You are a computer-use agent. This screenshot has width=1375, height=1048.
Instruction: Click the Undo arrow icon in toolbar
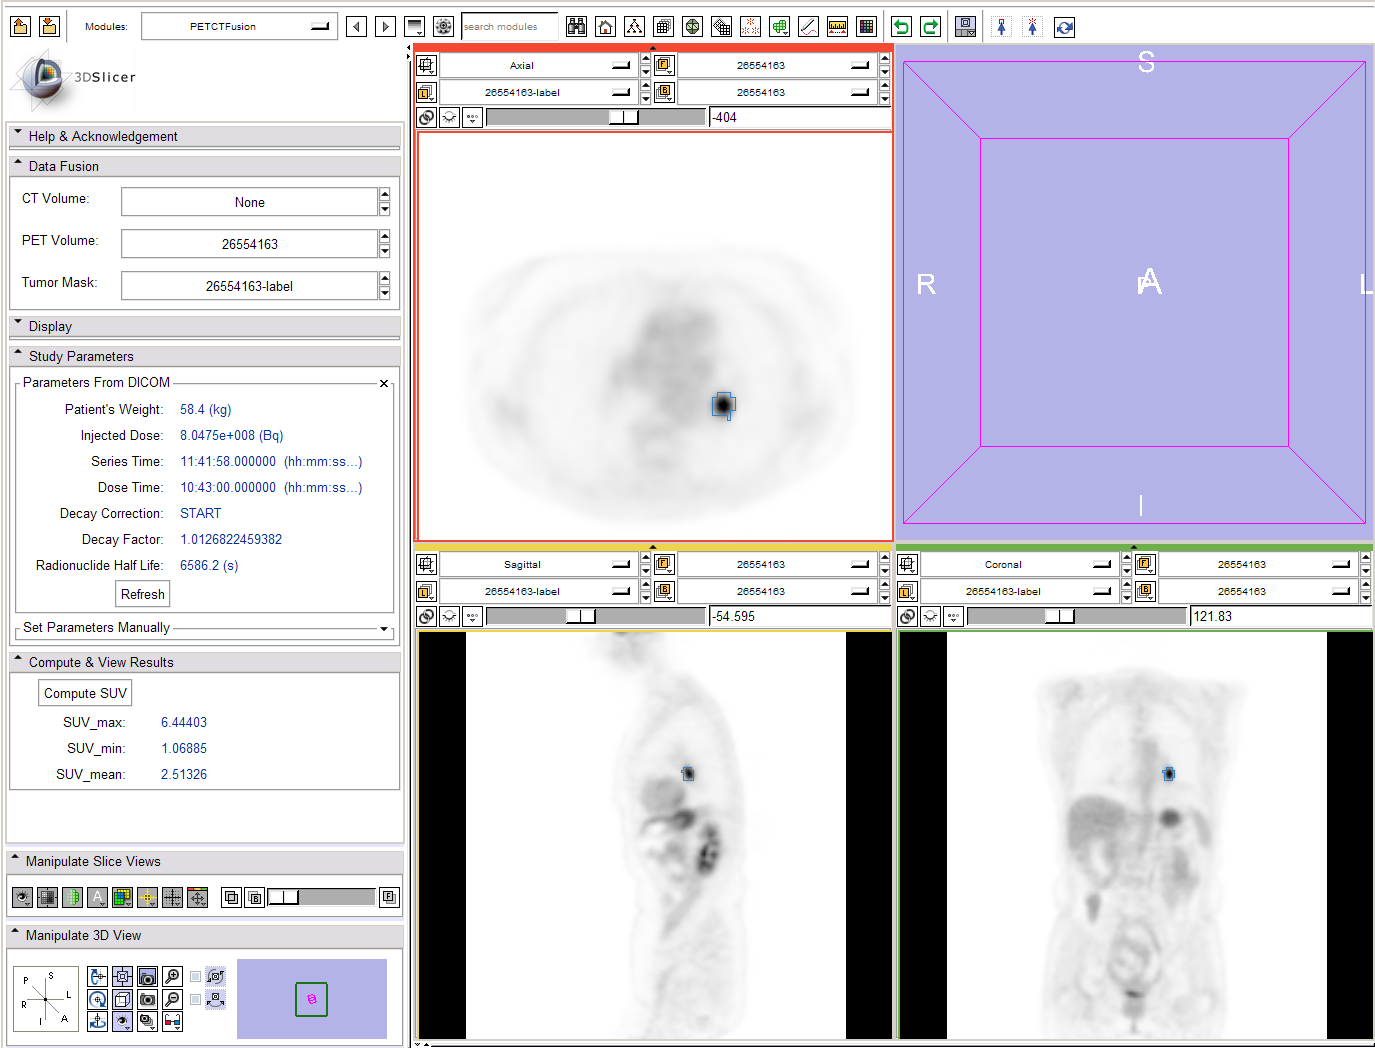(x=901, y=27)
